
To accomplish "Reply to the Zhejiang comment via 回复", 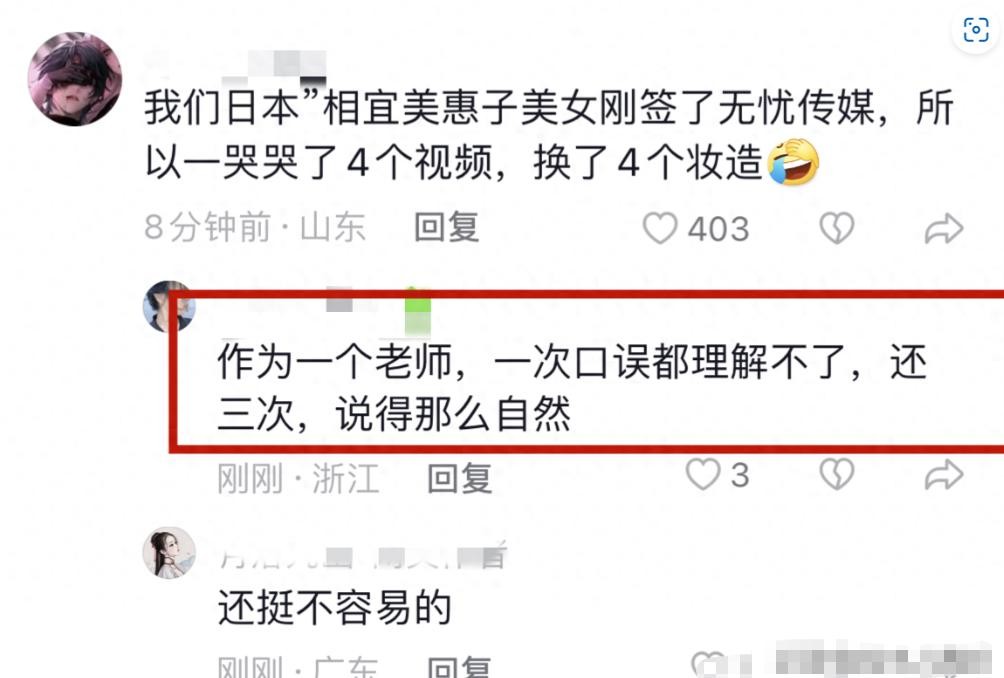I will point(460,478).
